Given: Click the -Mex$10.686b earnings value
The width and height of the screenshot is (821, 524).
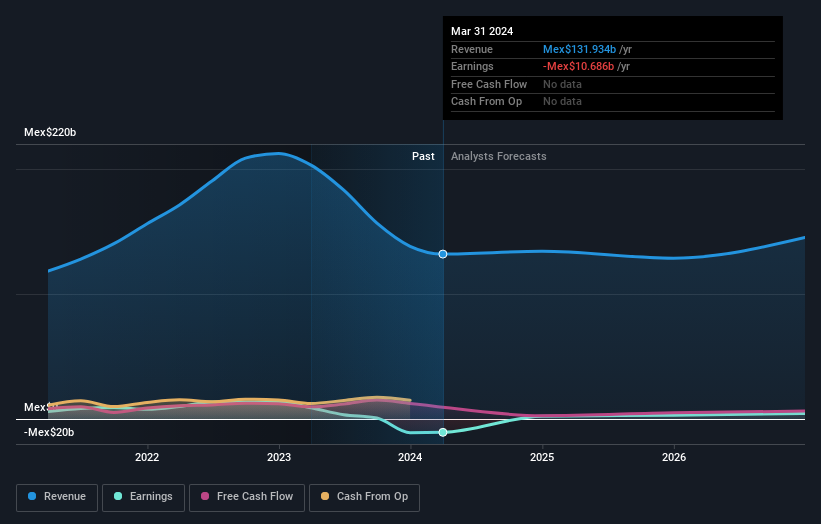Looking at the screenshot, I should (x=579, y=66).
